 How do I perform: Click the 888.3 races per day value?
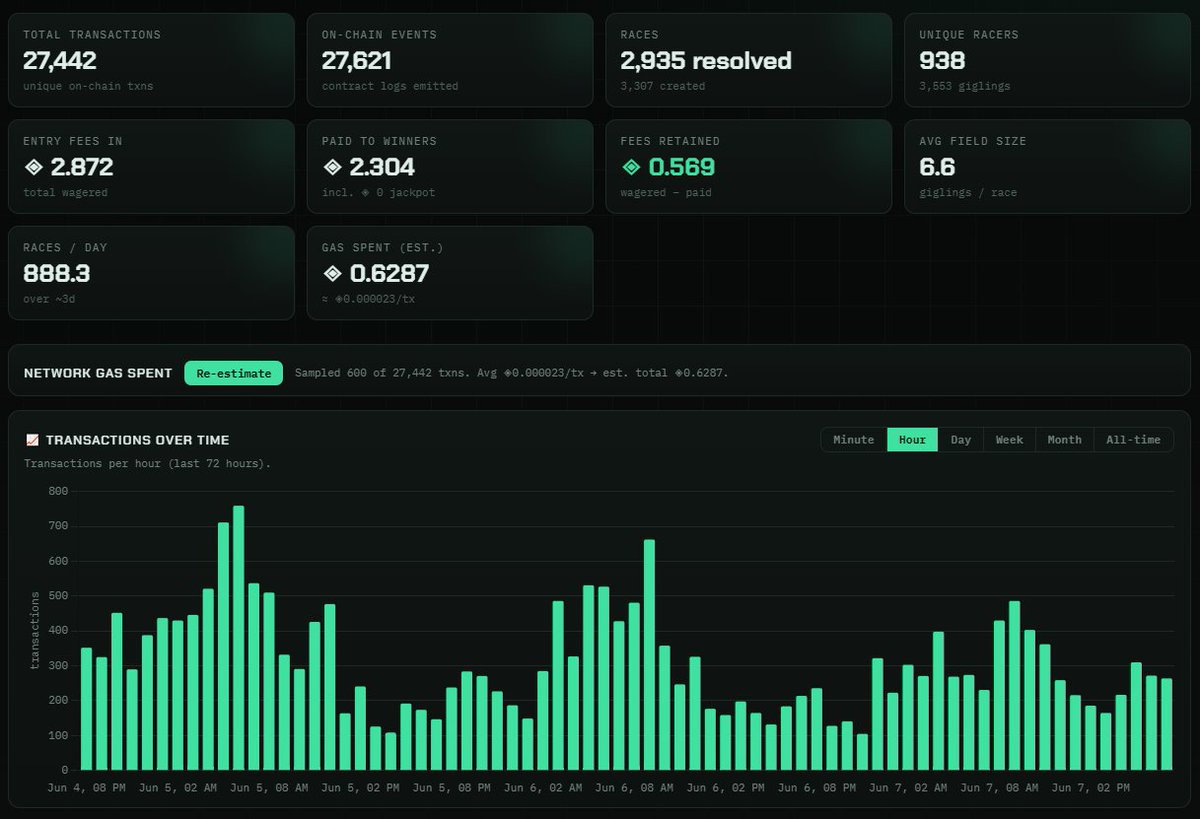[x=56, y=273]
